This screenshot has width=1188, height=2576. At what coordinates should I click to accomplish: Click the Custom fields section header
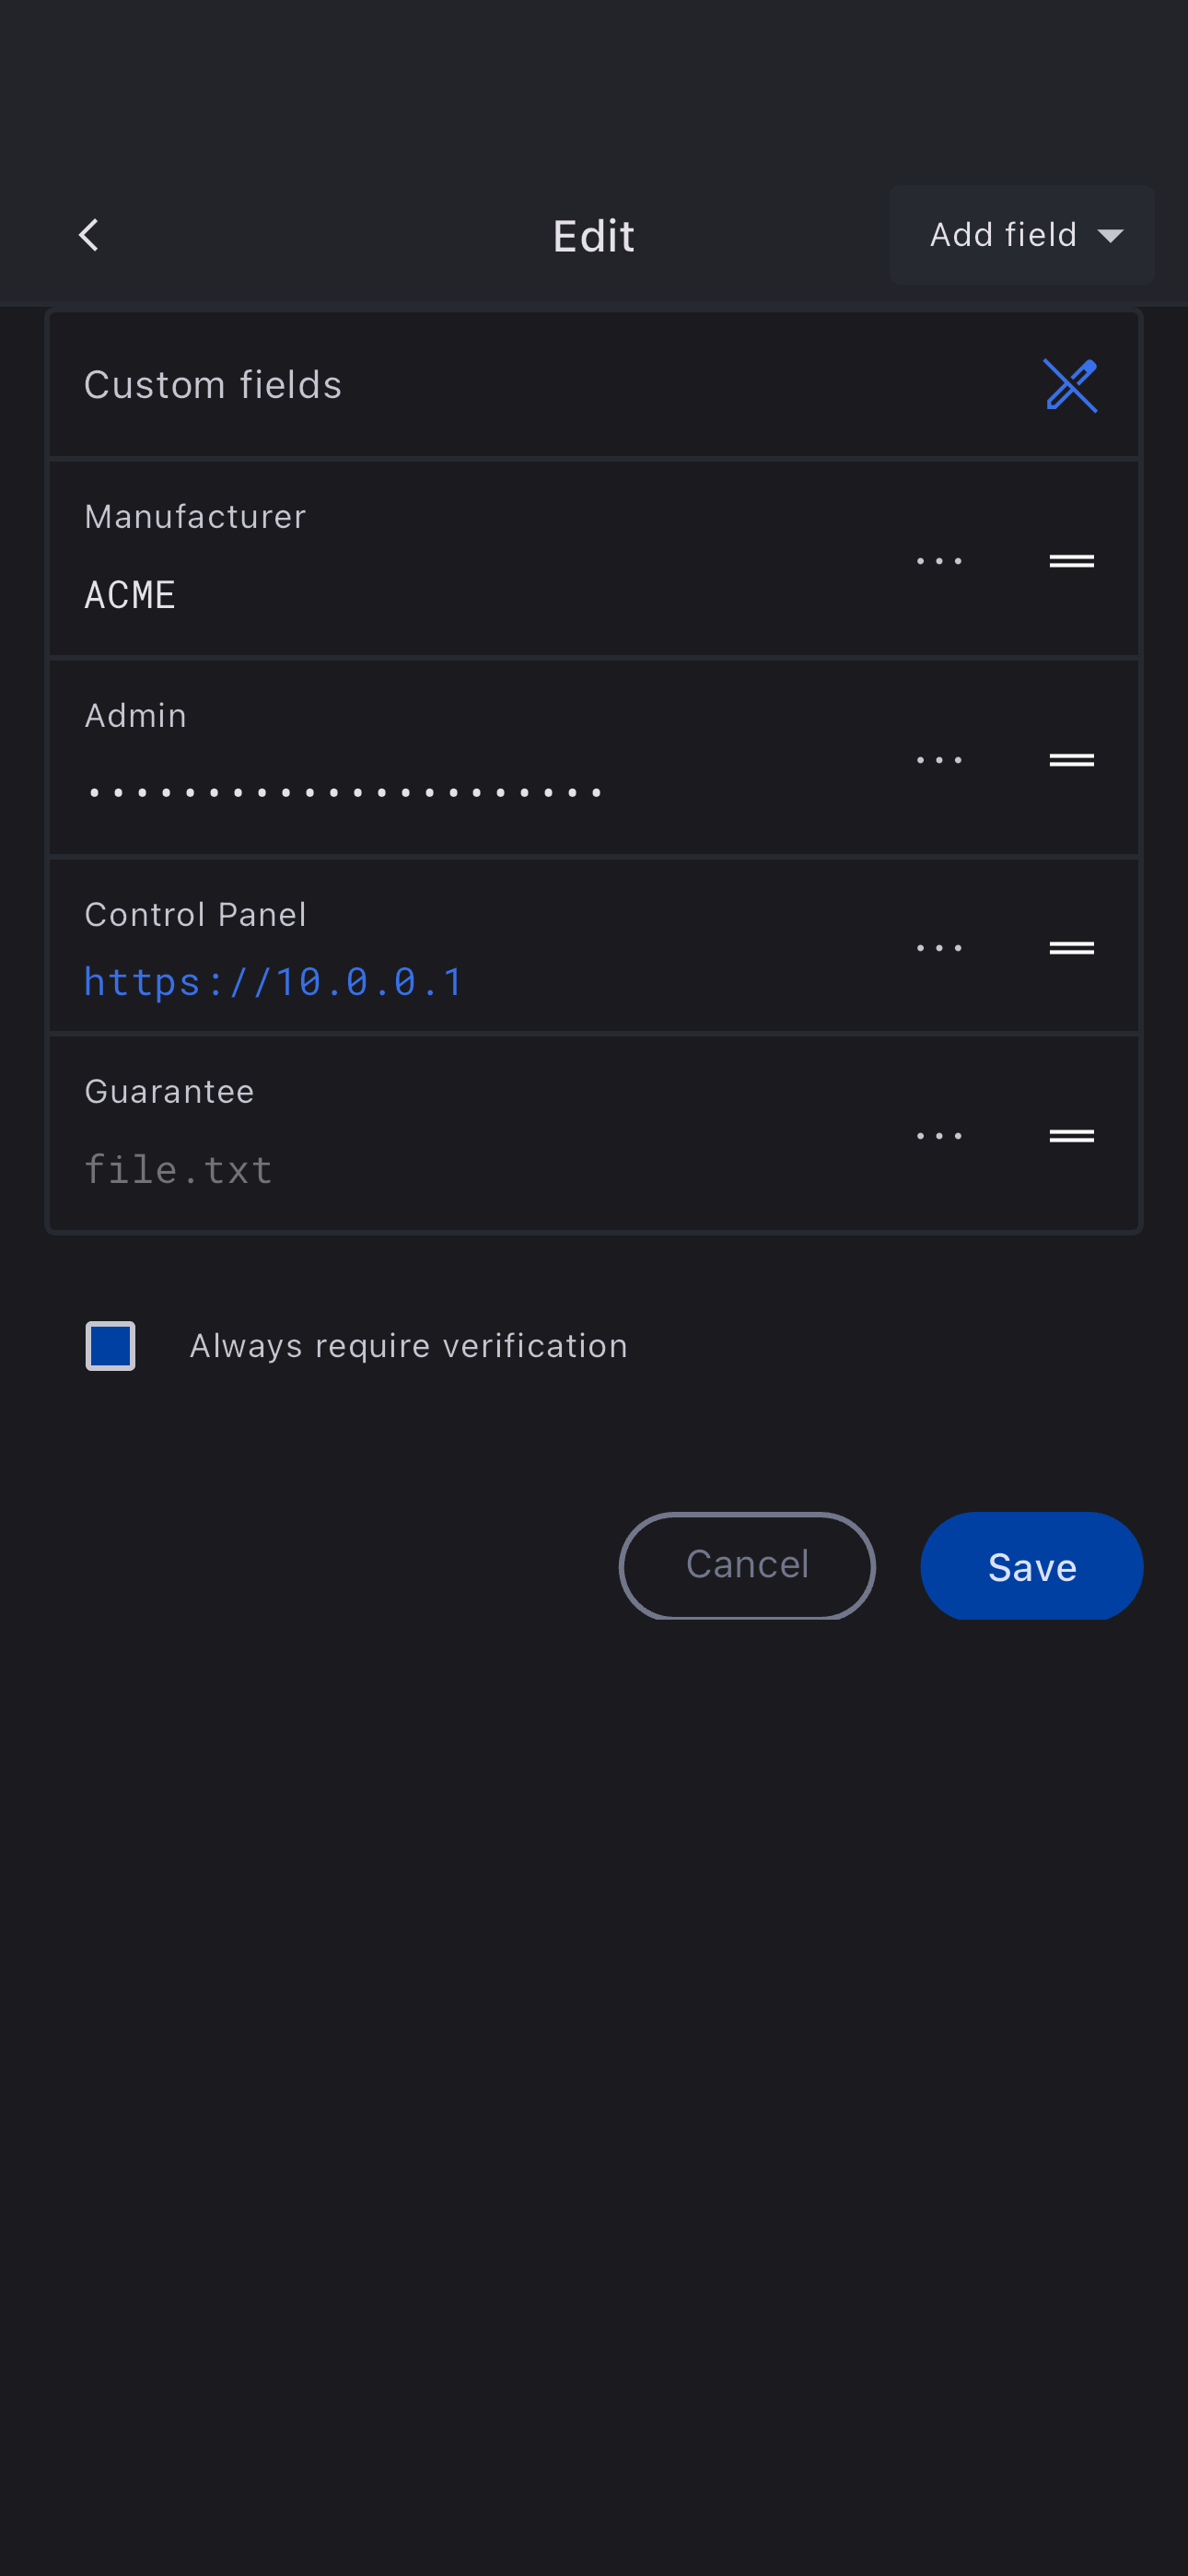213,385
